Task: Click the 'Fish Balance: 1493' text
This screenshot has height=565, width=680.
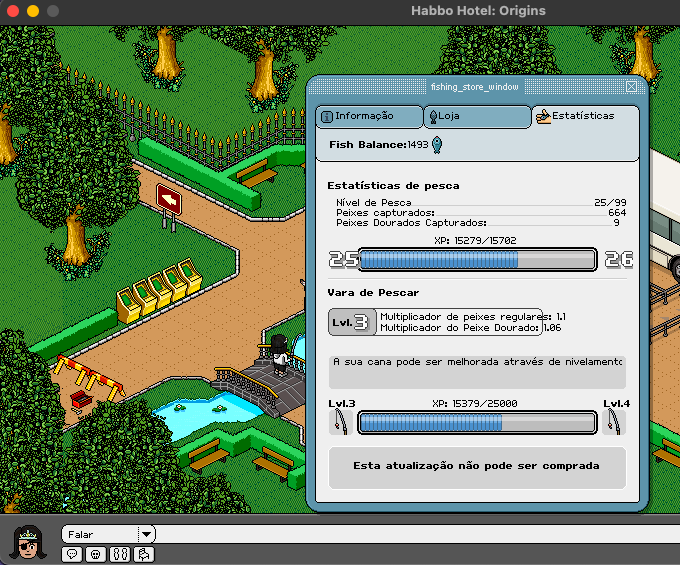Action: 379,144
